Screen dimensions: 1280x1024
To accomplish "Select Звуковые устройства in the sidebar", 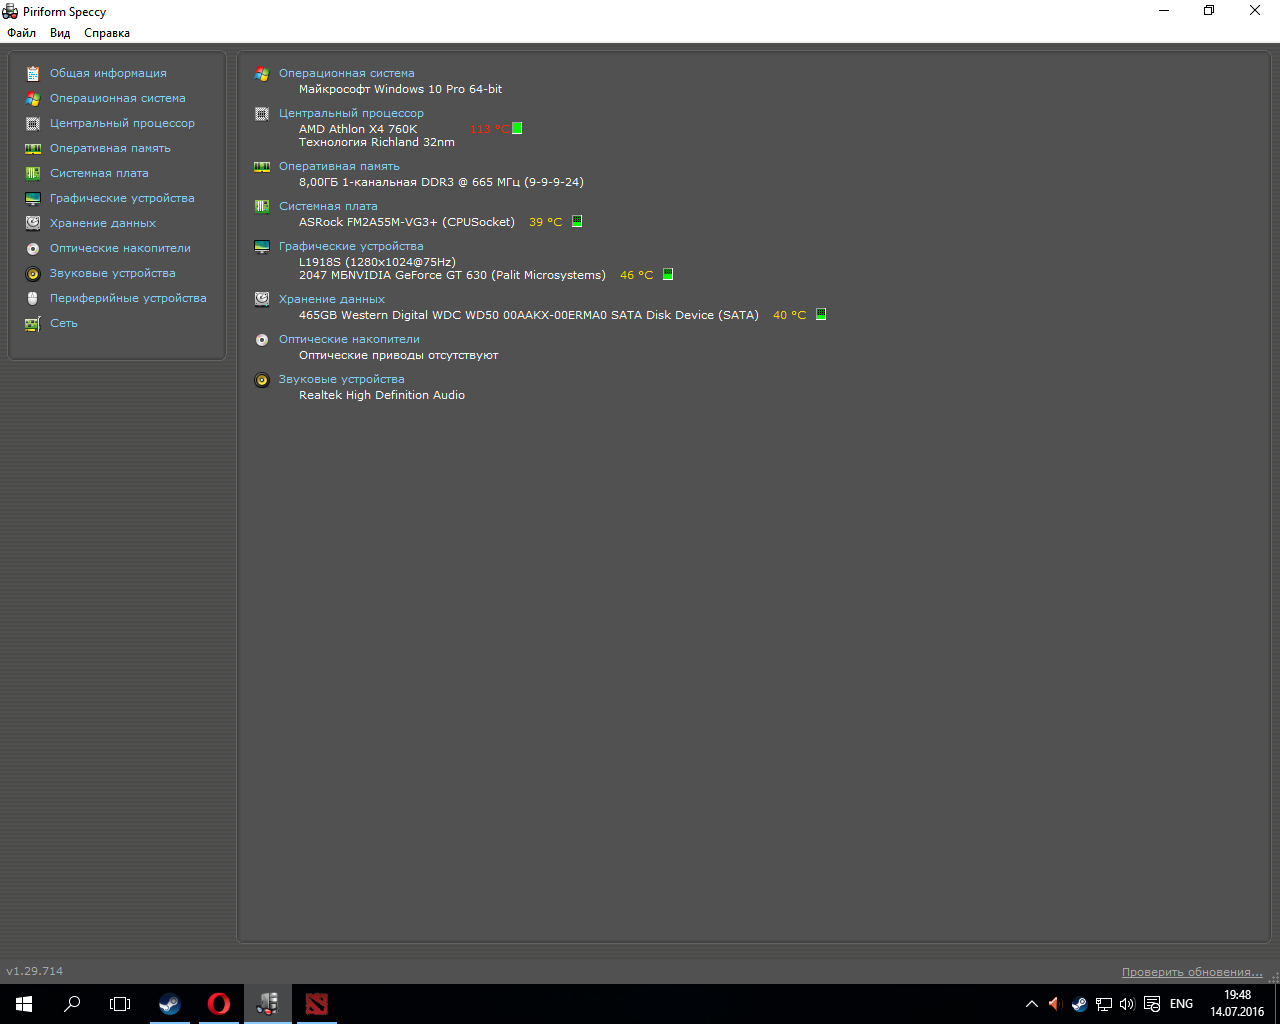I will [x=113, y=273].
